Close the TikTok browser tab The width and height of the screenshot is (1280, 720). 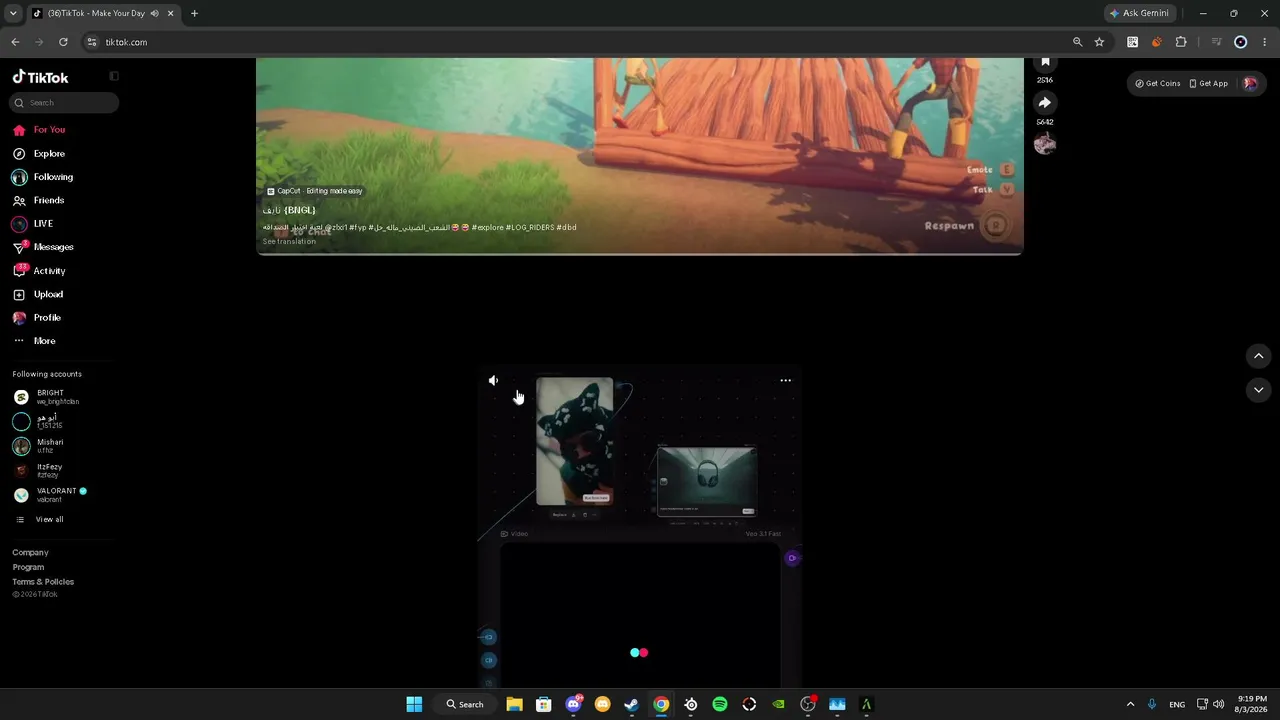[172, 14]
